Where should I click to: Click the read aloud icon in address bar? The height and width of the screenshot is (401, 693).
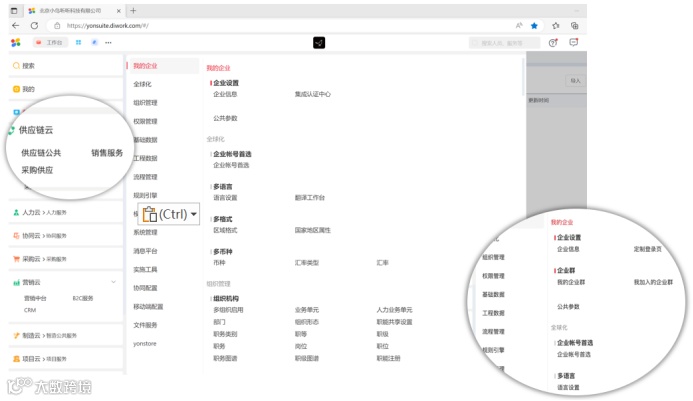click(519, 26)
